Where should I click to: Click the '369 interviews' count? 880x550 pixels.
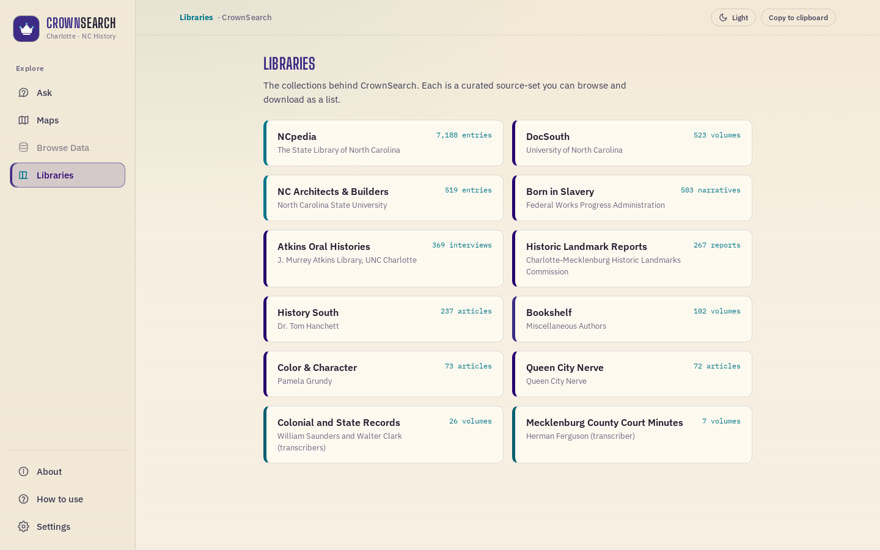(x=462, y=245)
